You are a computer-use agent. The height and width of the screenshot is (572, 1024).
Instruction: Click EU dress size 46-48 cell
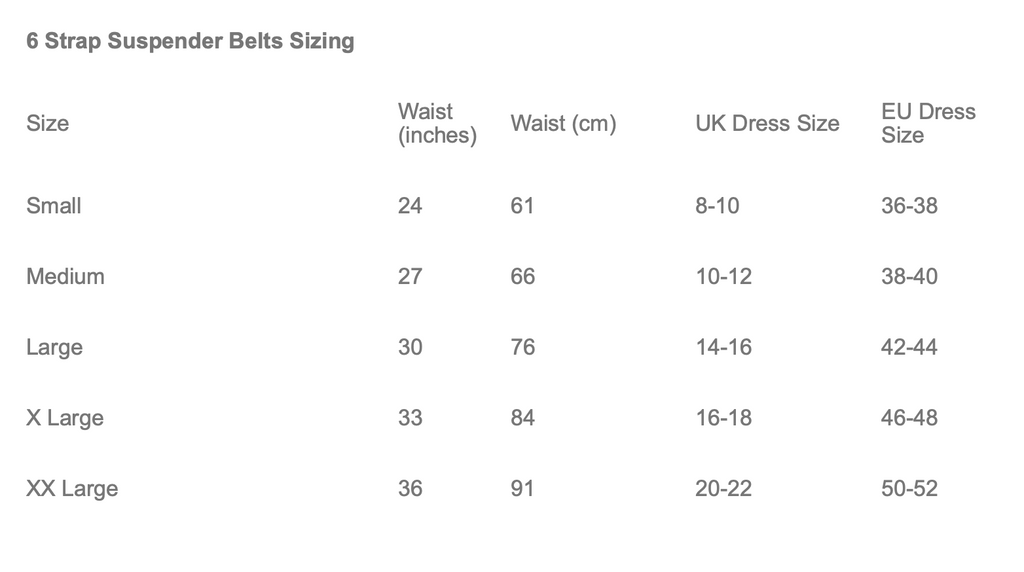click(x=909, y=418)
